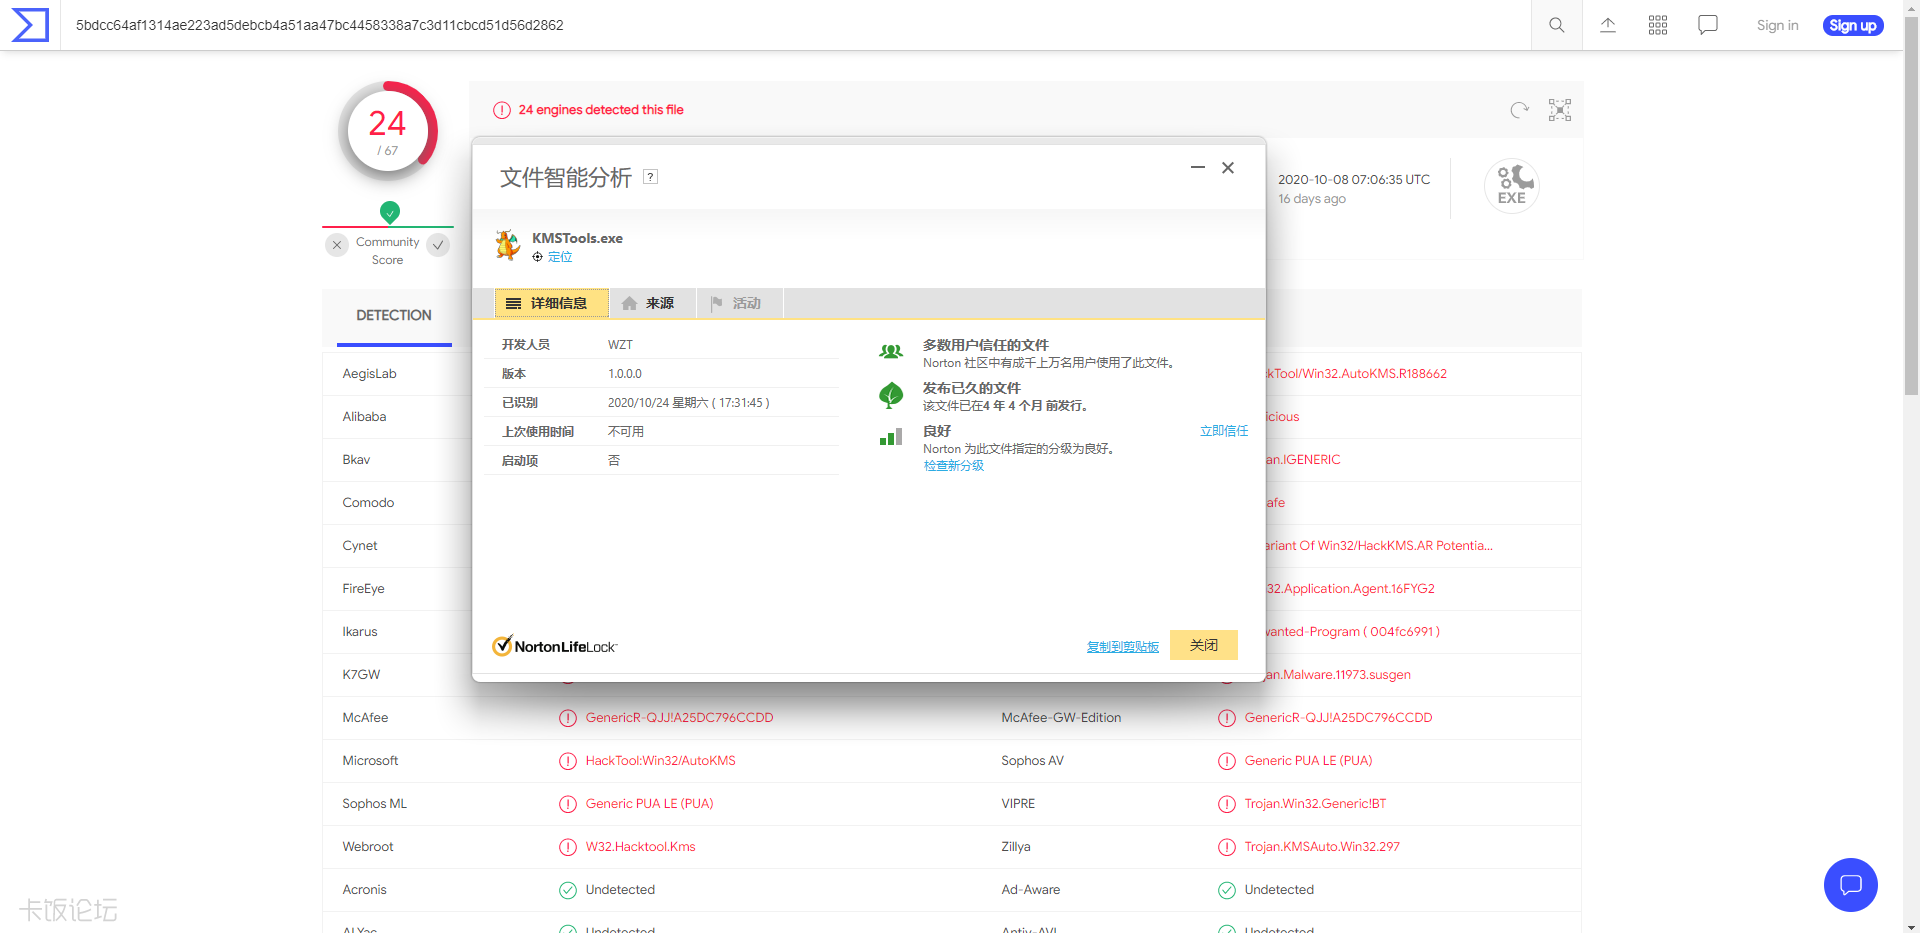Click the reanalyze refresh icon

point(1519,110)
